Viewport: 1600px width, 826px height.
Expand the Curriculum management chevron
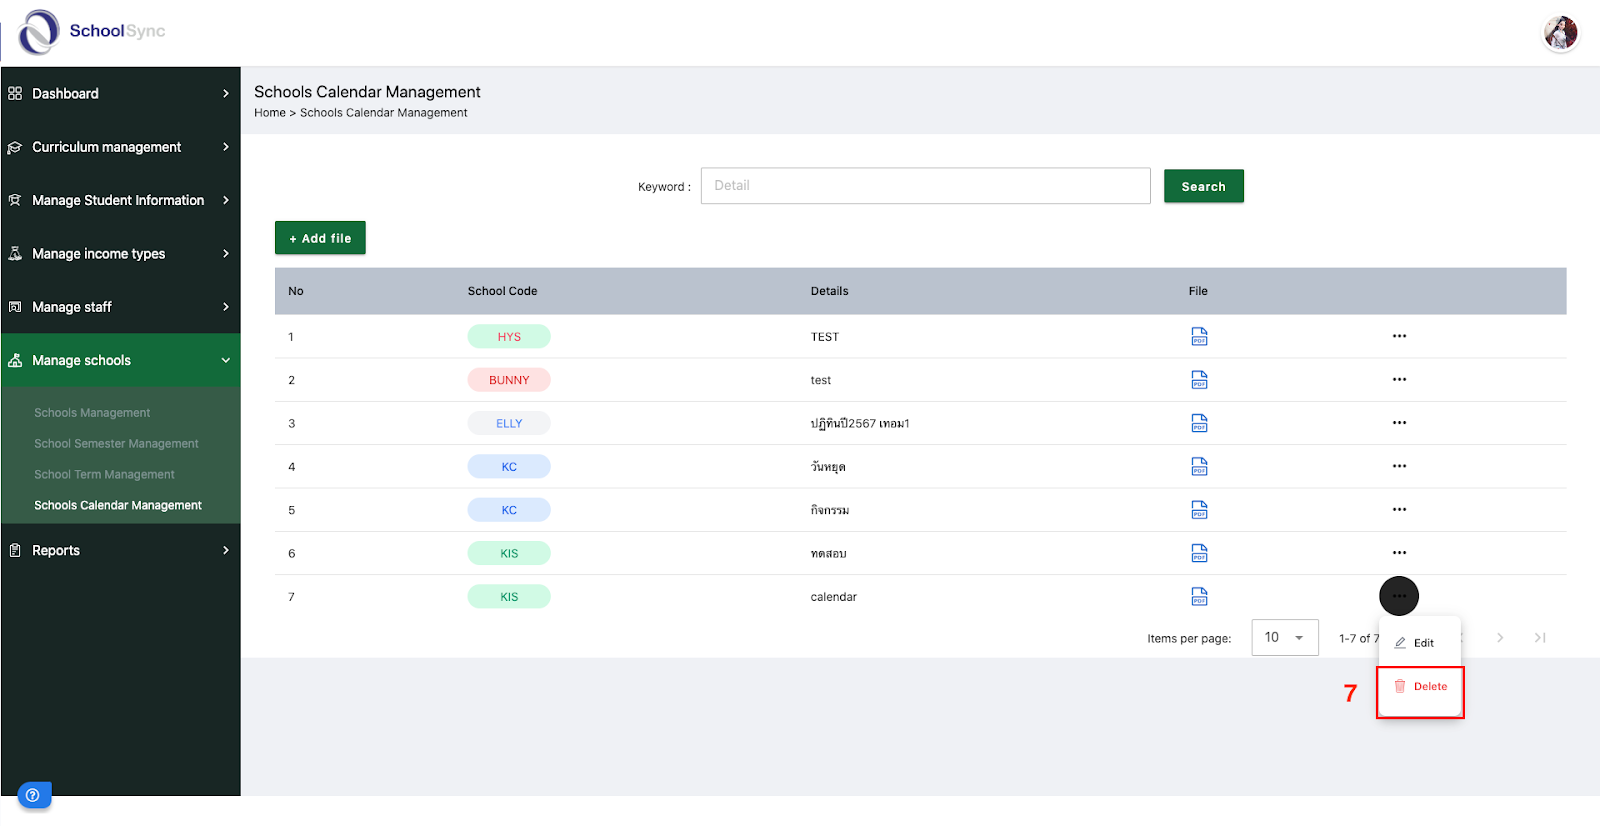click(225, 147)
